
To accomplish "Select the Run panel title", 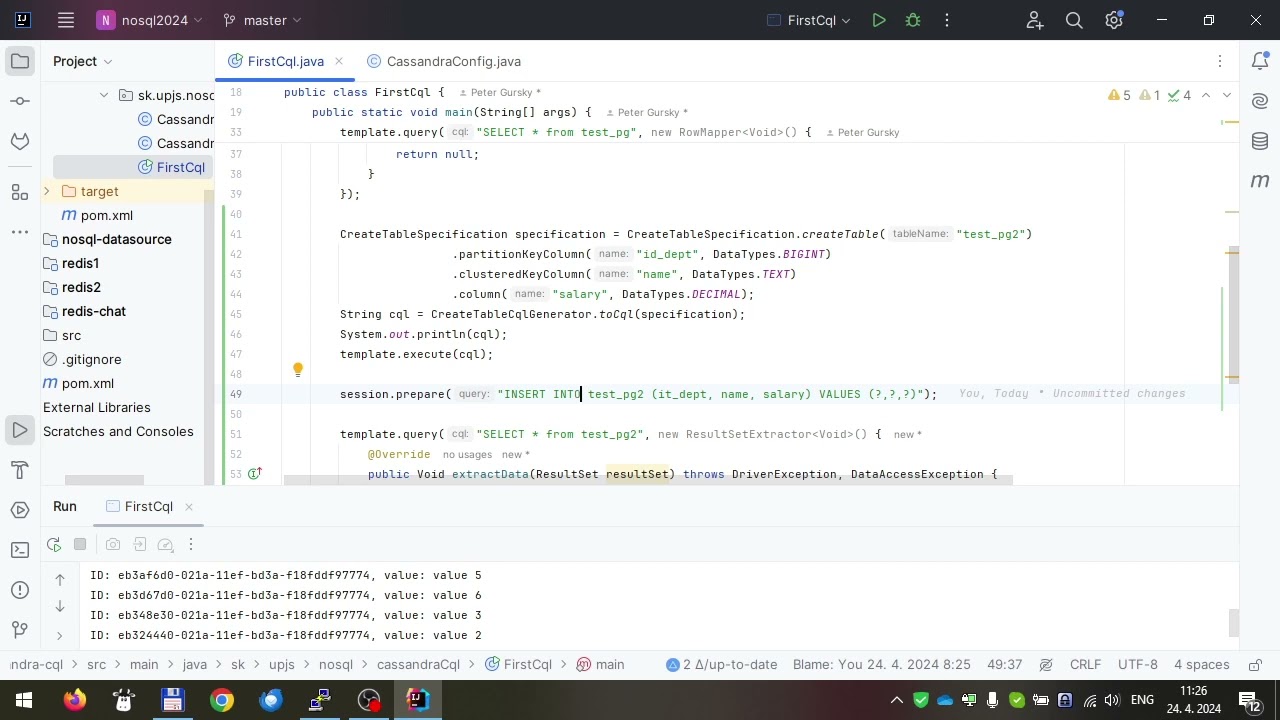I will click(65, 506).
